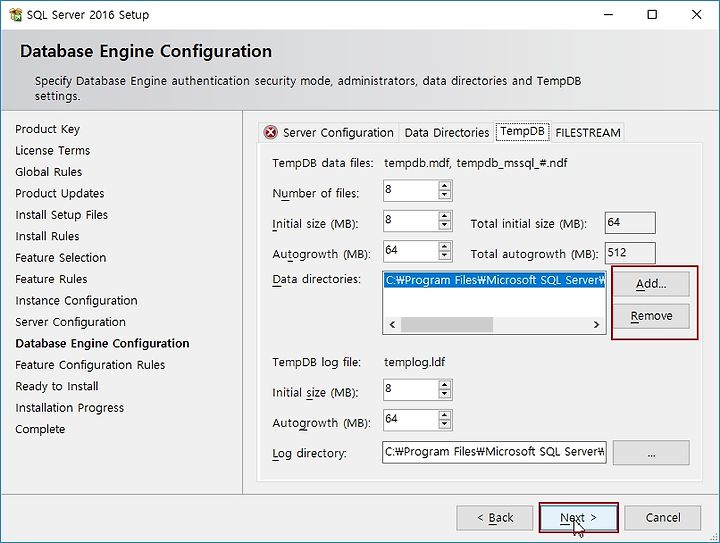Screen dimensions: 720x543
Task: Click Feature Rules step
Action: (x=51, y=279)
